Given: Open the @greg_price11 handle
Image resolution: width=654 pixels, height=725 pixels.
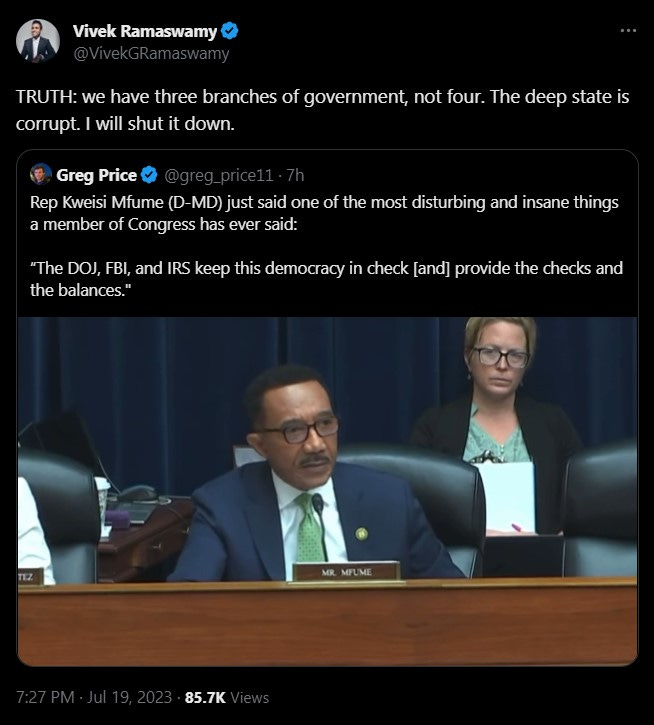Looking at the screenshot, I should [x=219, y=176].
